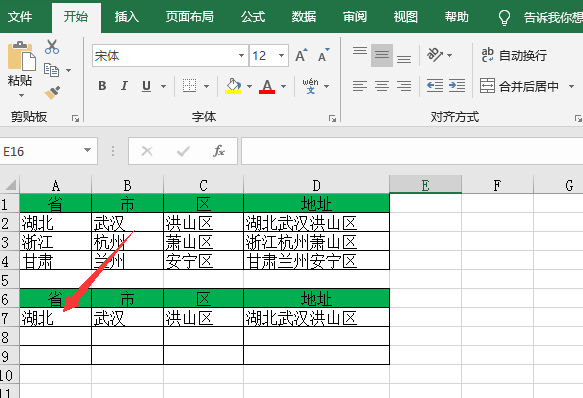
Task: Click into the formula bar input
Action: [x=412, y=151]
